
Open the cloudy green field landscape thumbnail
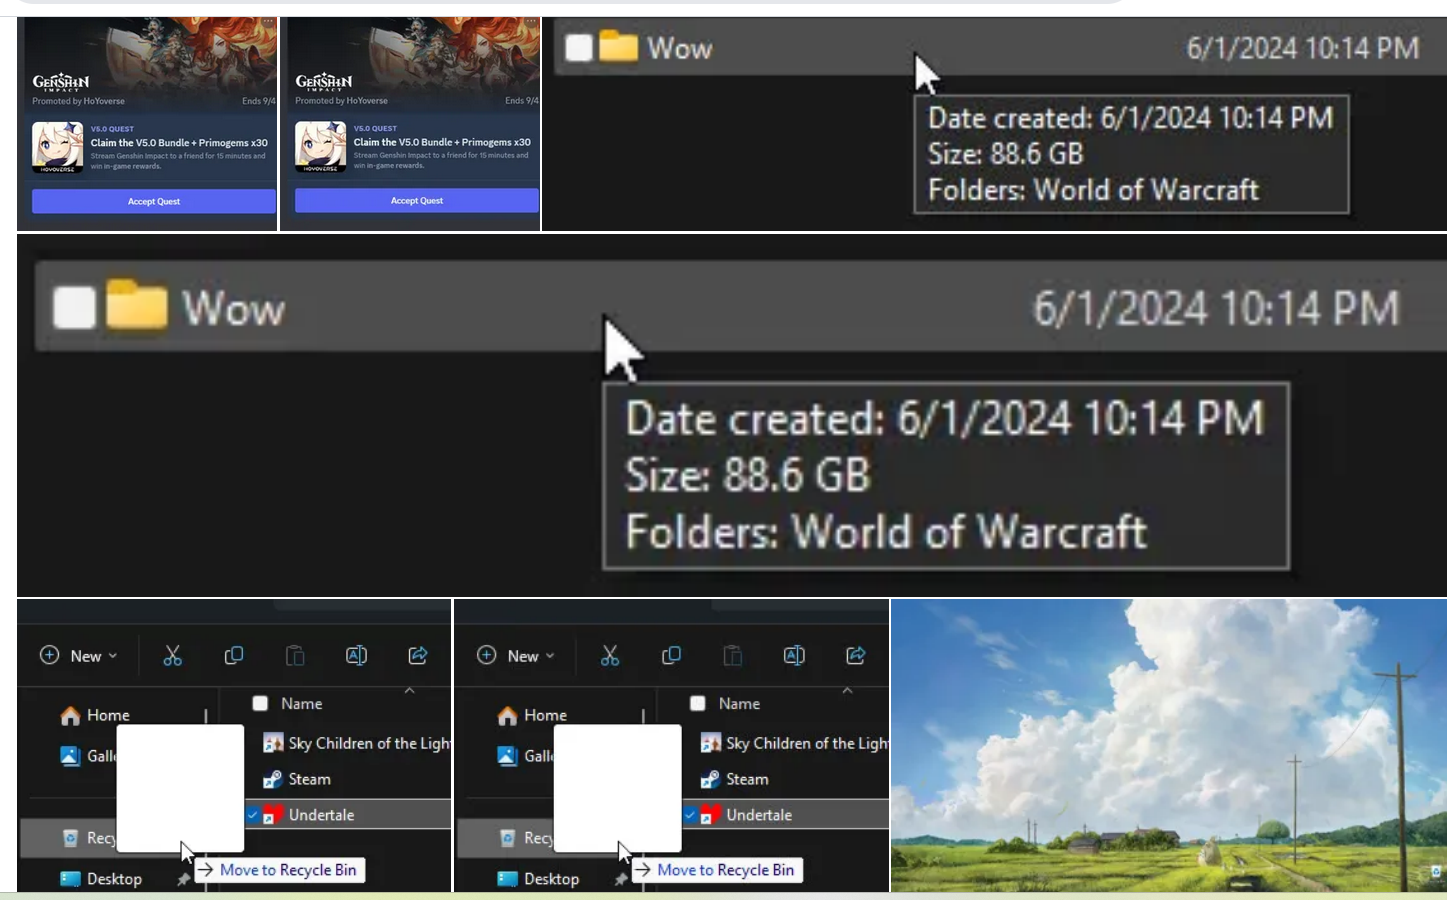click(x=1169, y=745)
